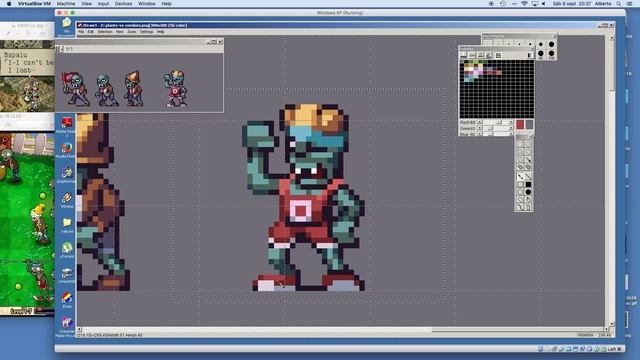640x360 pixels.
Task: Open the Mozilla Firefox desktop shortcut
Action: click(67, 150)
